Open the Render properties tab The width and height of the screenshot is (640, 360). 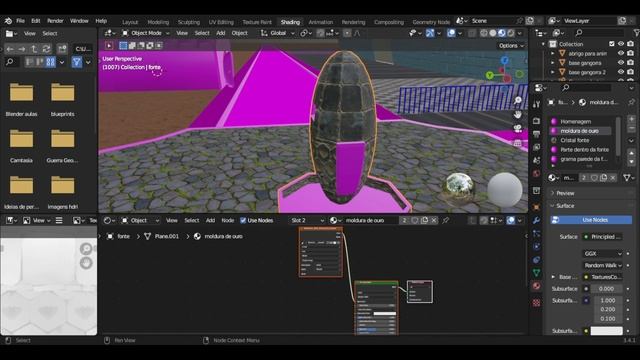(x=537, y=121)
